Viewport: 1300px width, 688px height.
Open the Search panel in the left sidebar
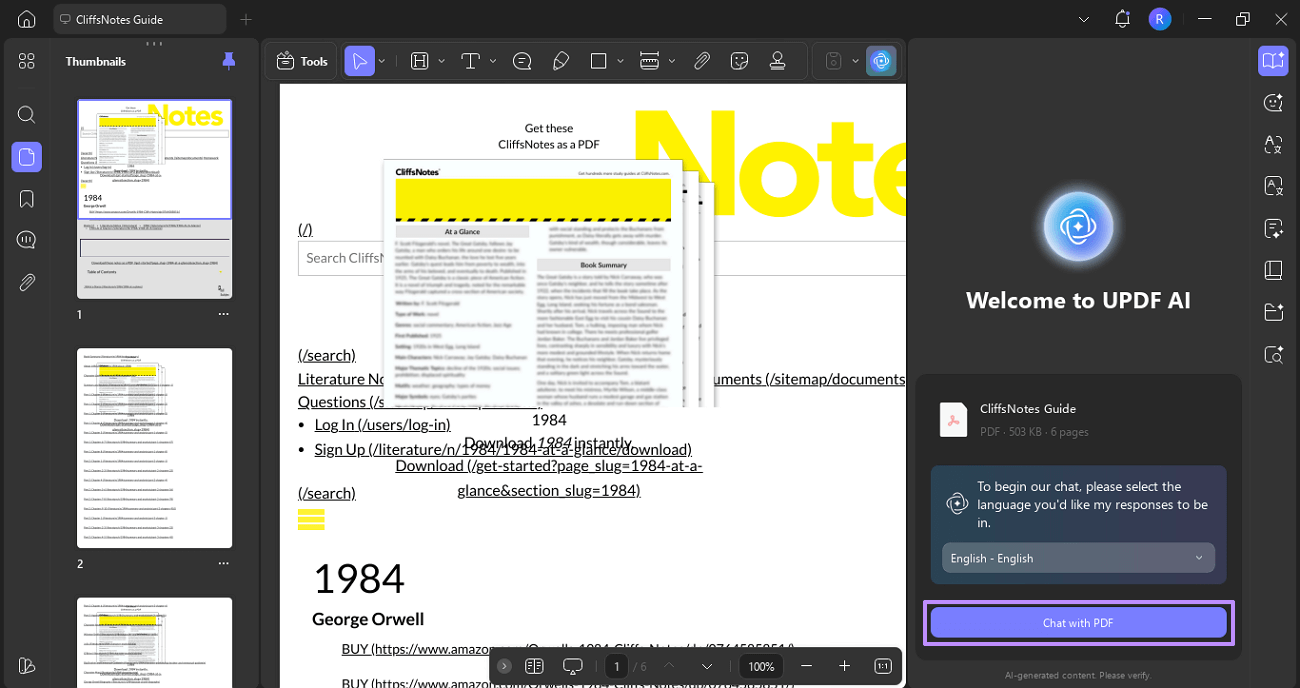click(x=26, y=114)
